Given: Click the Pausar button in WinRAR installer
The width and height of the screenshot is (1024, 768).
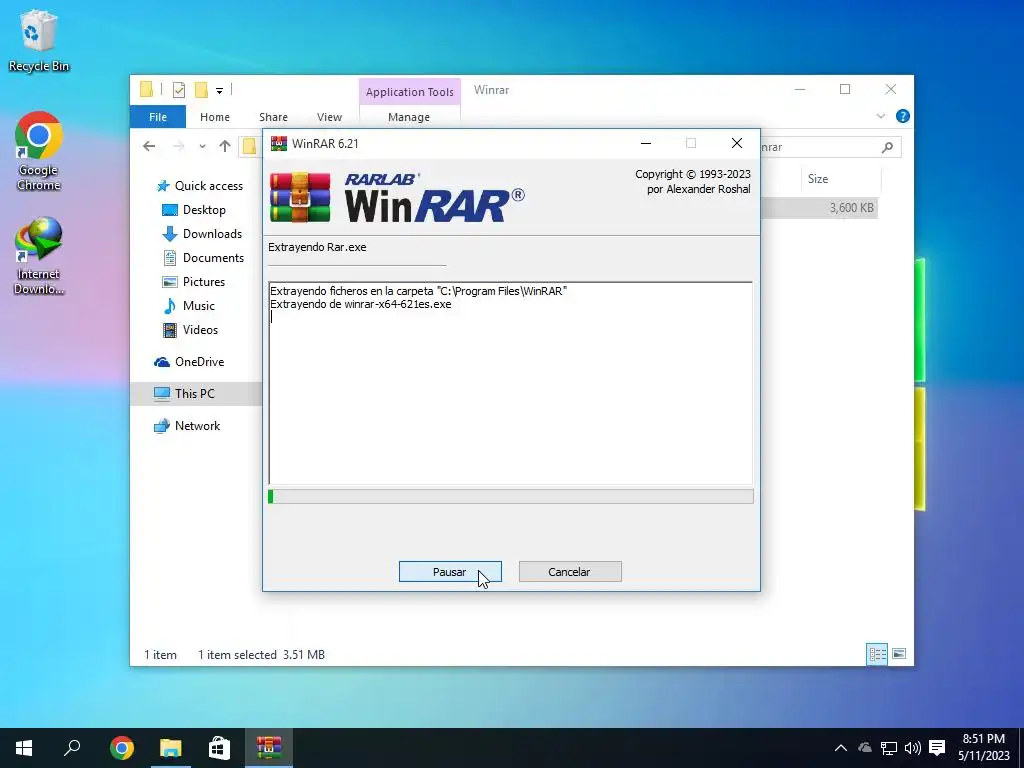Looking at the screenshot, I should click(450, 571).
